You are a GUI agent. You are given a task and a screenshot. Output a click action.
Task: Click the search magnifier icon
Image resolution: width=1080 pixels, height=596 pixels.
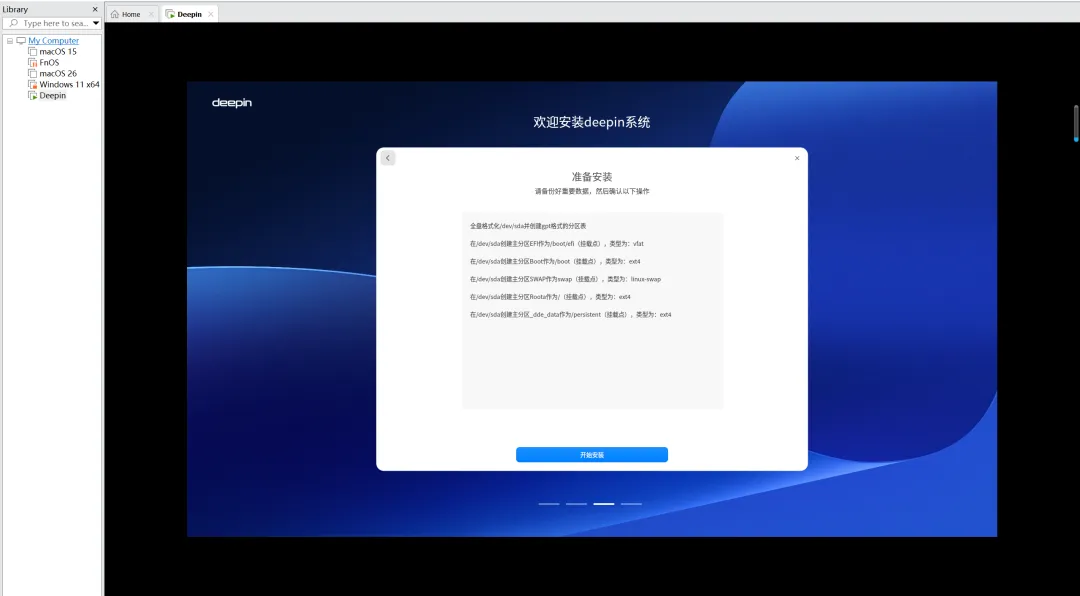tap(13, 23)
